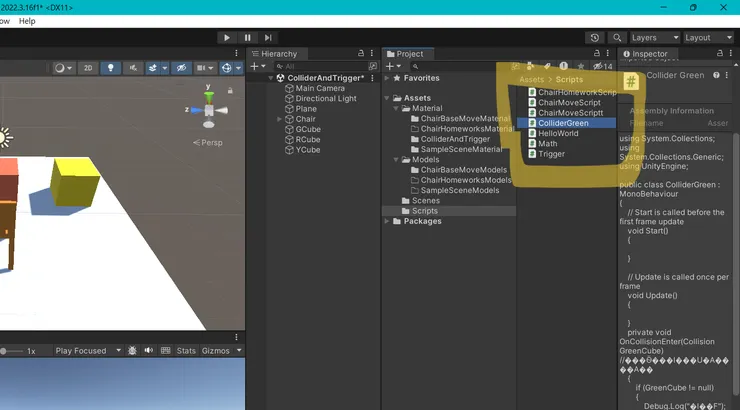Select the ChairMoveScript file
The height and width of the screenshot is (410, 740).
570,102
